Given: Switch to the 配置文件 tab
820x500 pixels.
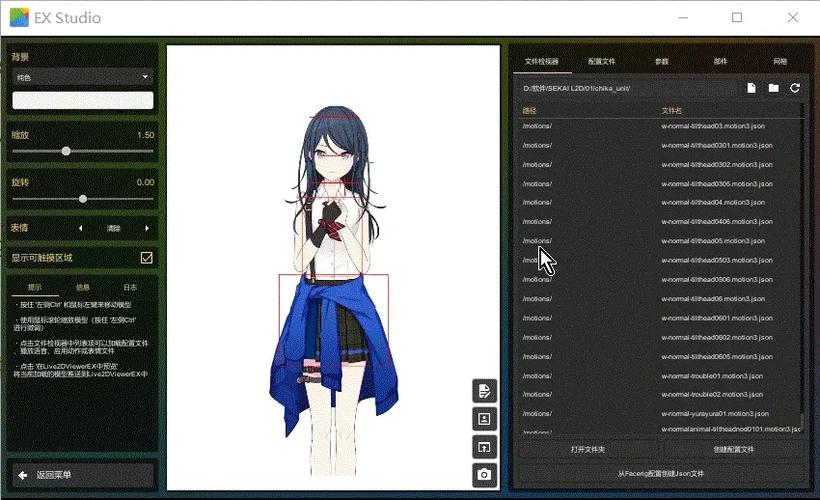Looking at the screenshot, I should (x=601, y=61).
